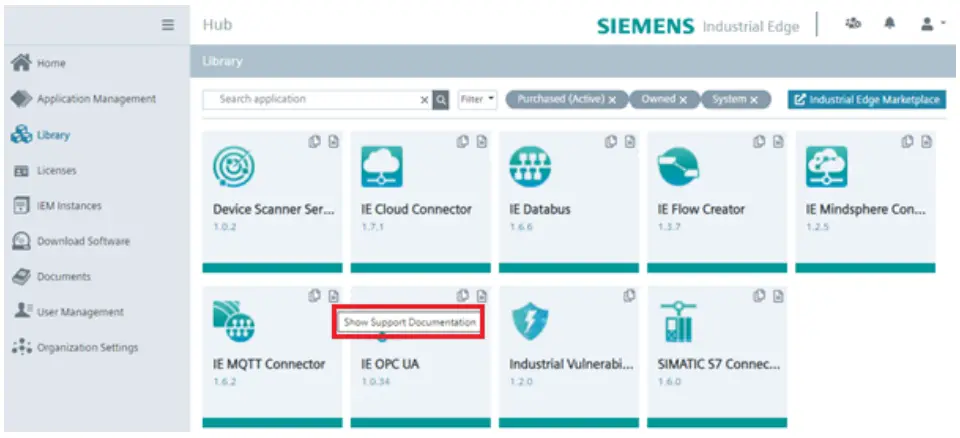Open the user account dropdown

[934, 25]
